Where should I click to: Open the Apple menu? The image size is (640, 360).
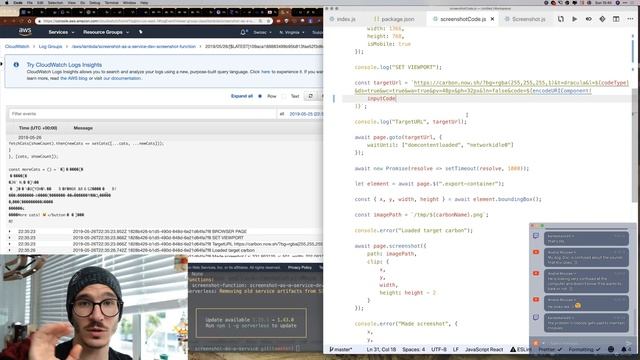6,2
